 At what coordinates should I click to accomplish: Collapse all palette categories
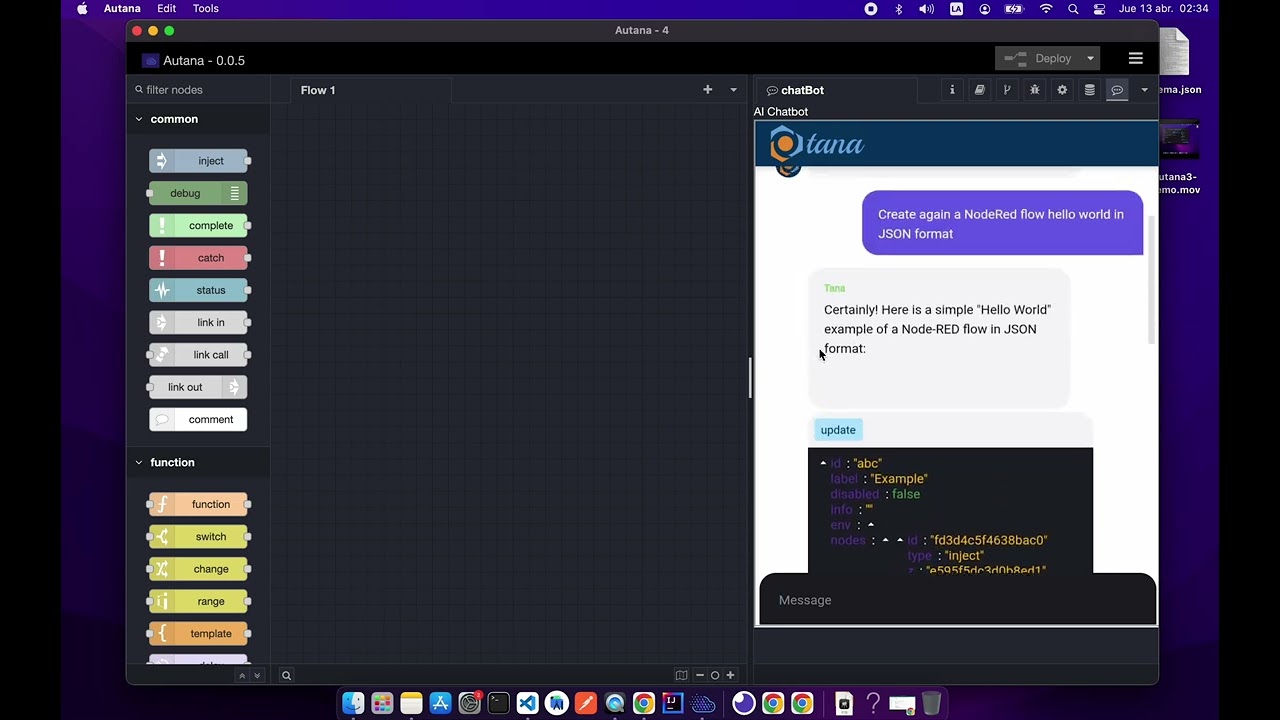(241, 676)
